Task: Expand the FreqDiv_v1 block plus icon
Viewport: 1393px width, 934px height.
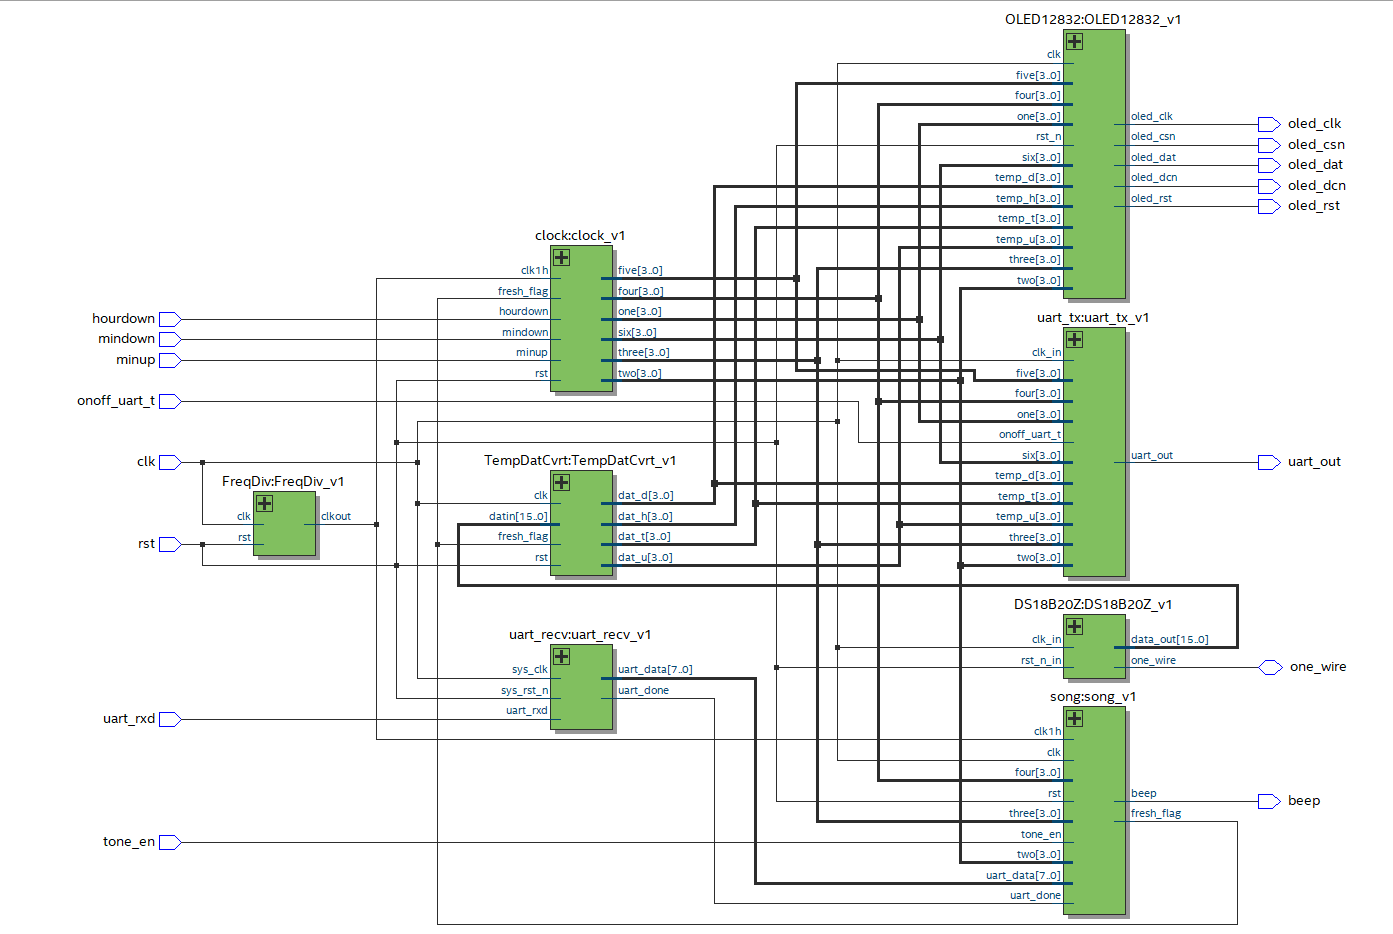Action: click(264, 503)
